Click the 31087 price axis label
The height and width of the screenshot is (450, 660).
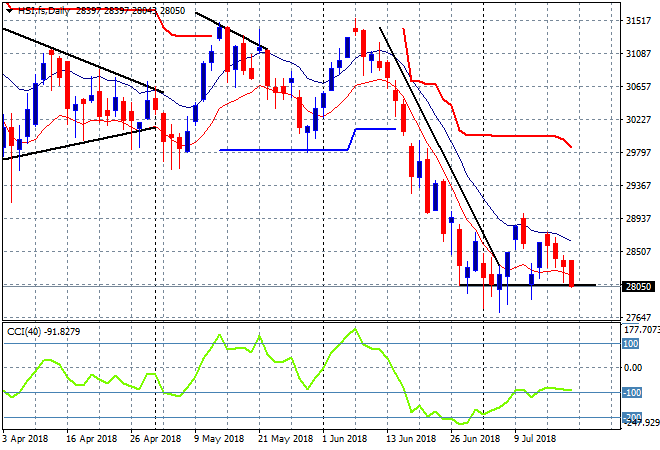[x=639, y=54]
